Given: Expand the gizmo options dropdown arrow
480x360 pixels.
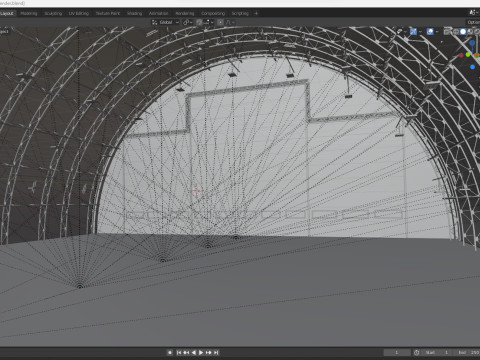Looking at the screenshot, I should pos(420,32).
